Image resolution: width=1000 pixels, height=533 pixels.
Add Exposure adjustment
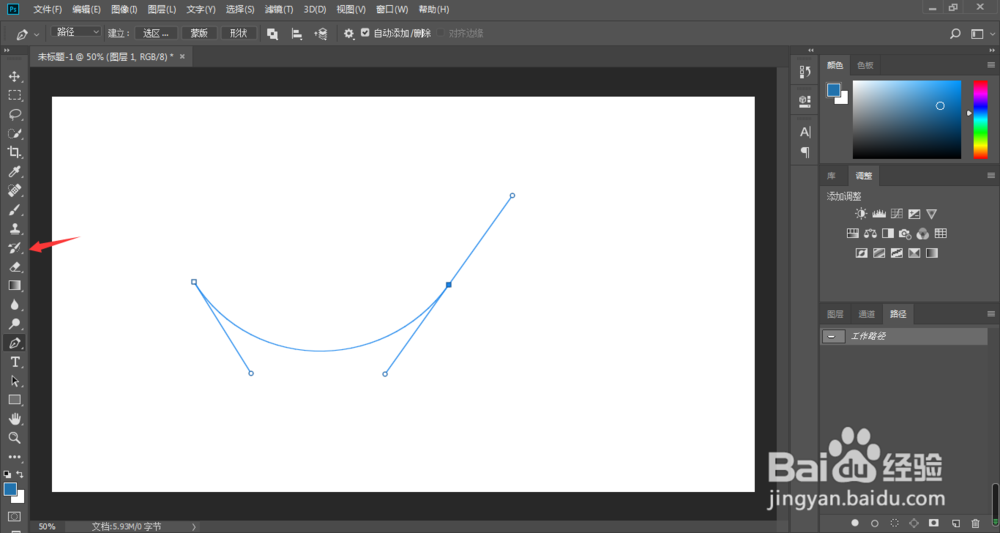point(914,214)
